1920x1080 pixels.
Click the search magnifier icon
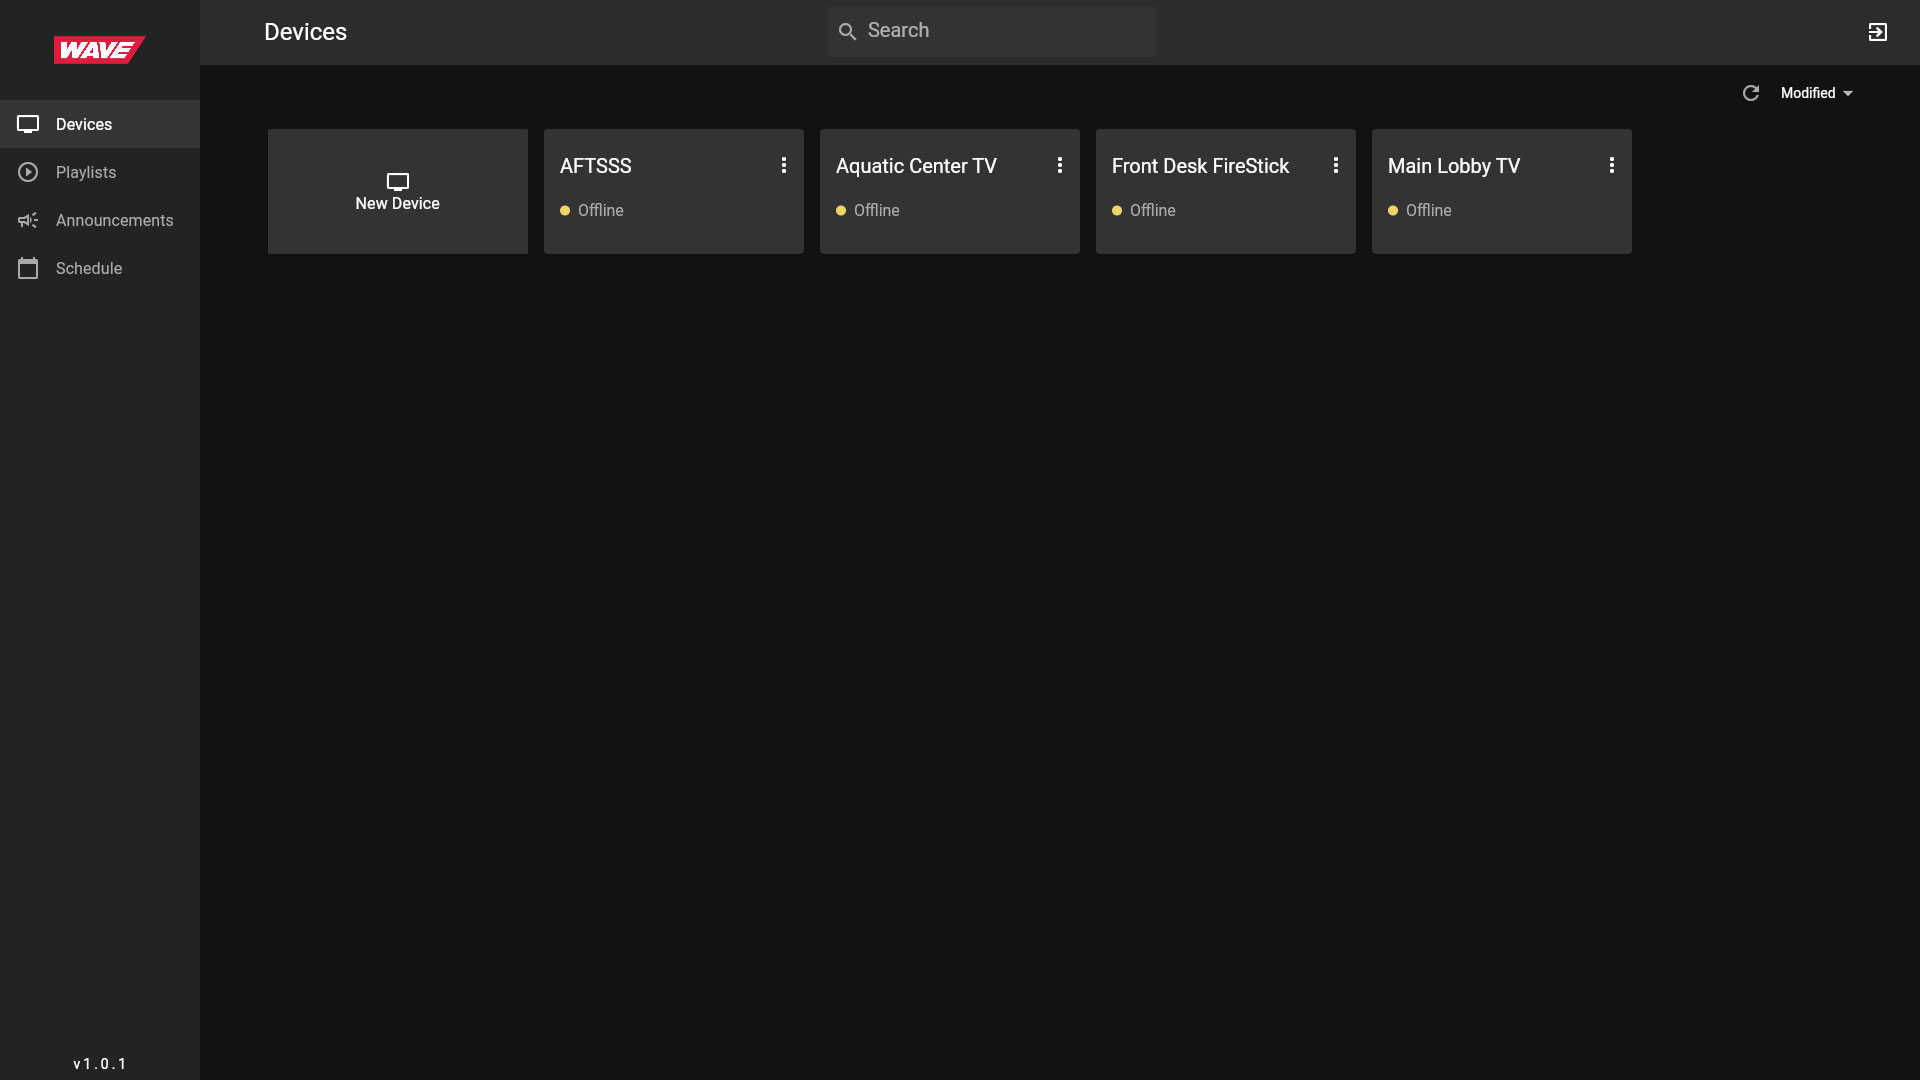(847, 32)
